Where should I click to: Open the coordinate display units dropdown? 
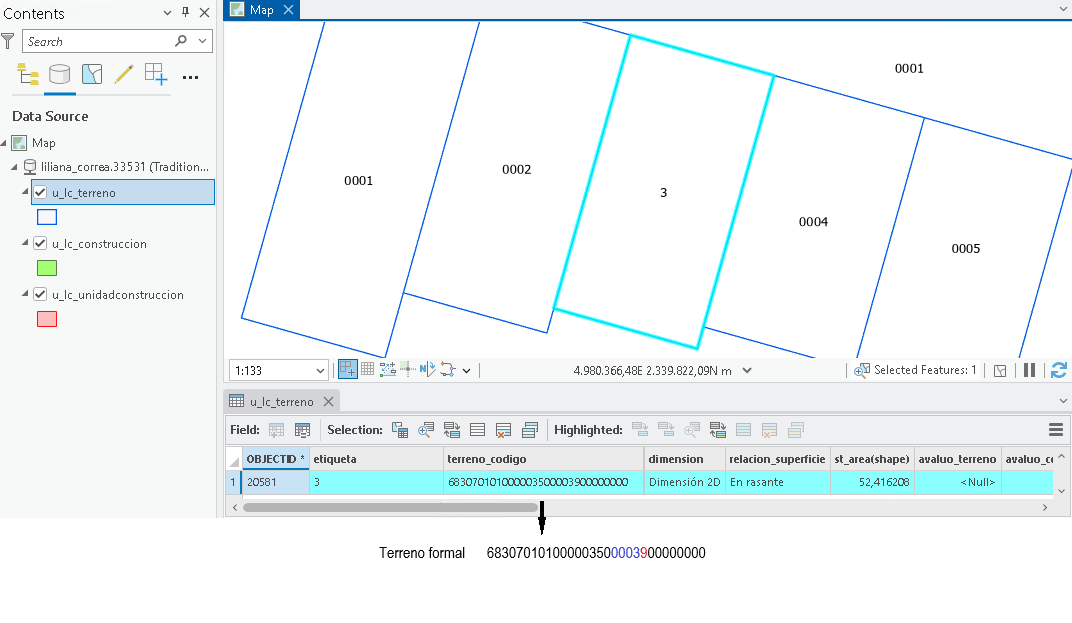click(747, 371)
